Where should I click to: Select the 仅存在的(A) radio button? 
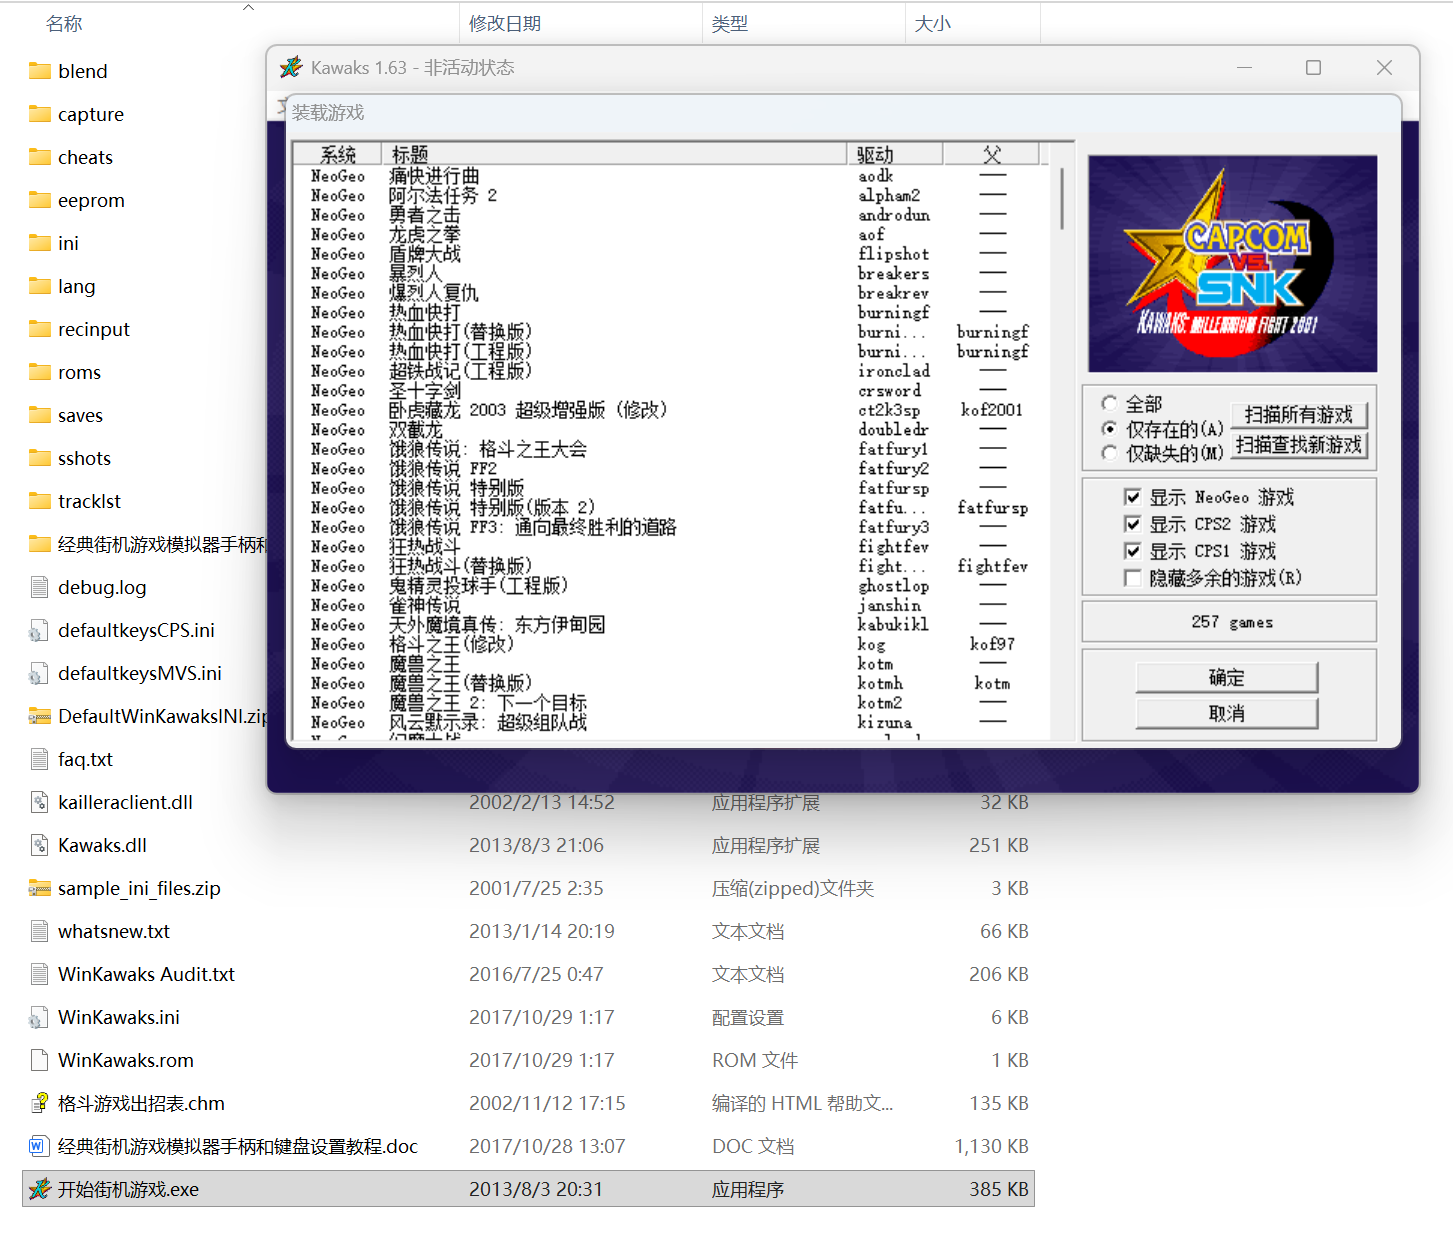click(1109, 428)
